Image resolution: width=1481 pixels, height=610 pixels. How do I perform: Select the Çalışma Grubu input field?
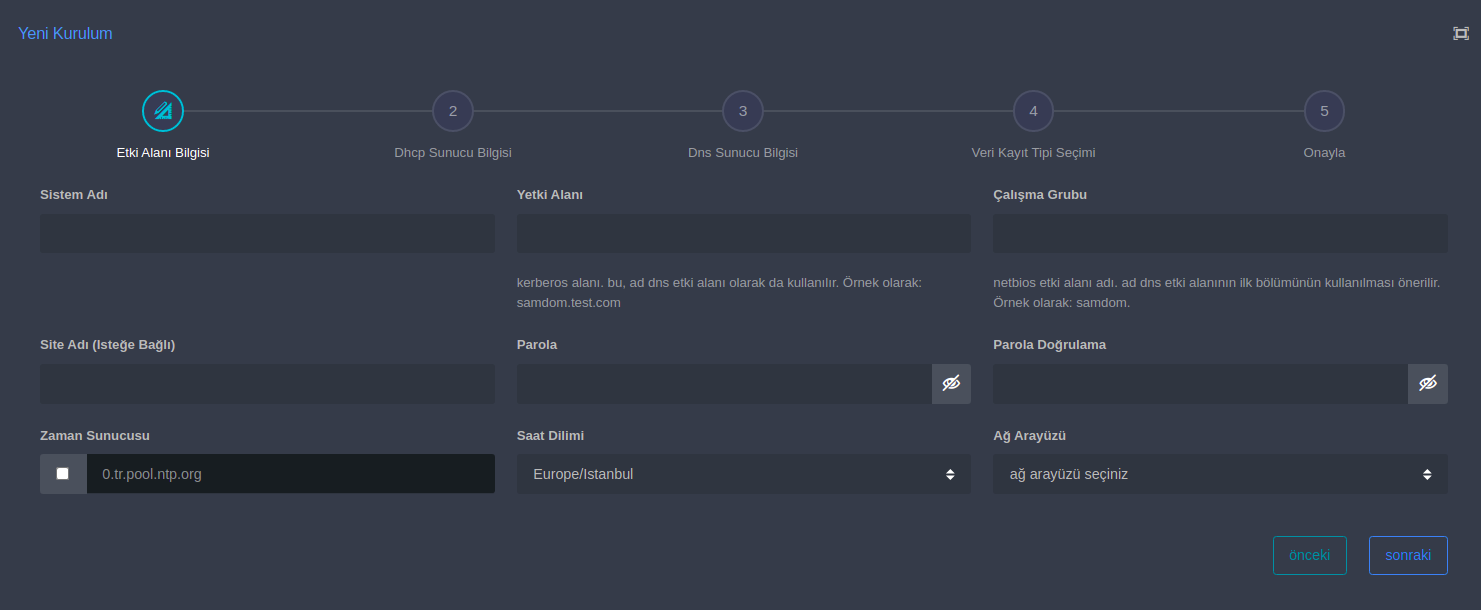pos(1219,233)
